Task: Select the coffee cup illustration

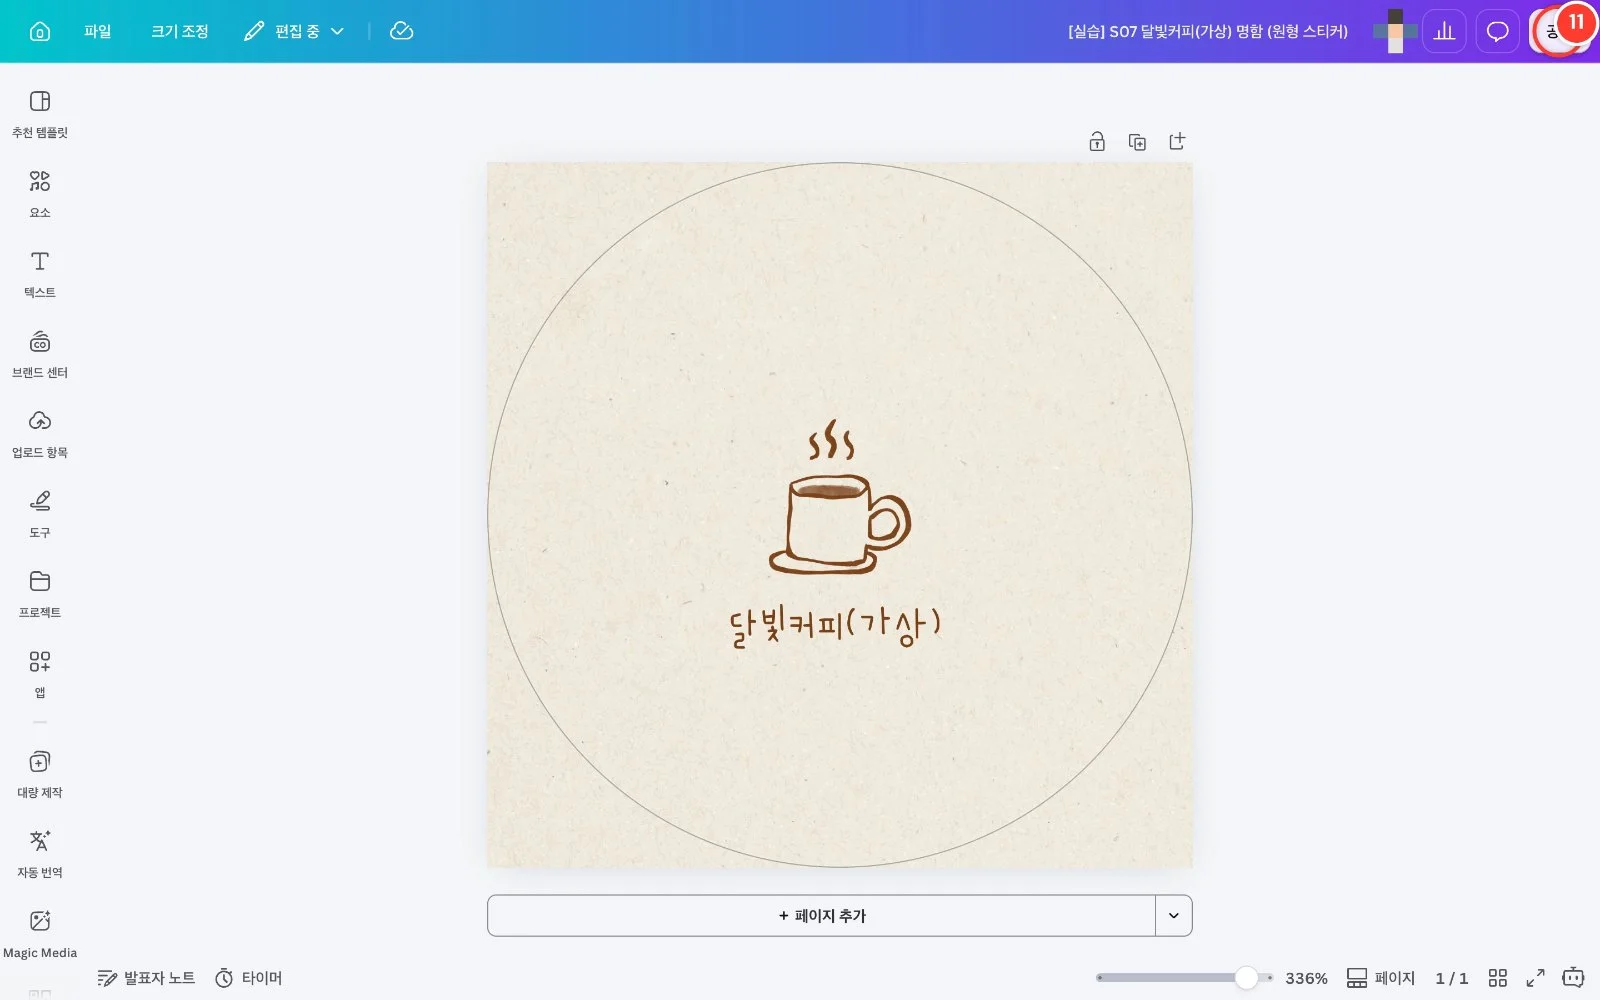Action: 839,497
